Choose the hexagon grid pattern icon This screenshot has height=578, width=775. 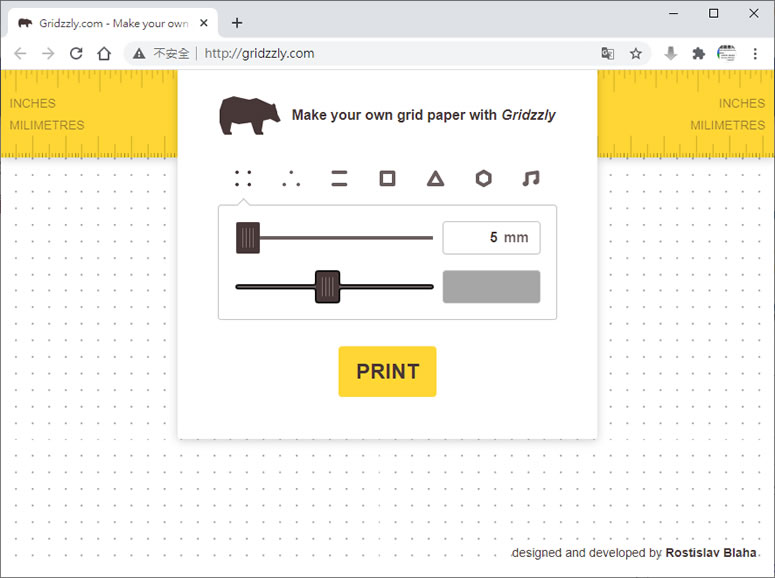click(x=483, y=179)
